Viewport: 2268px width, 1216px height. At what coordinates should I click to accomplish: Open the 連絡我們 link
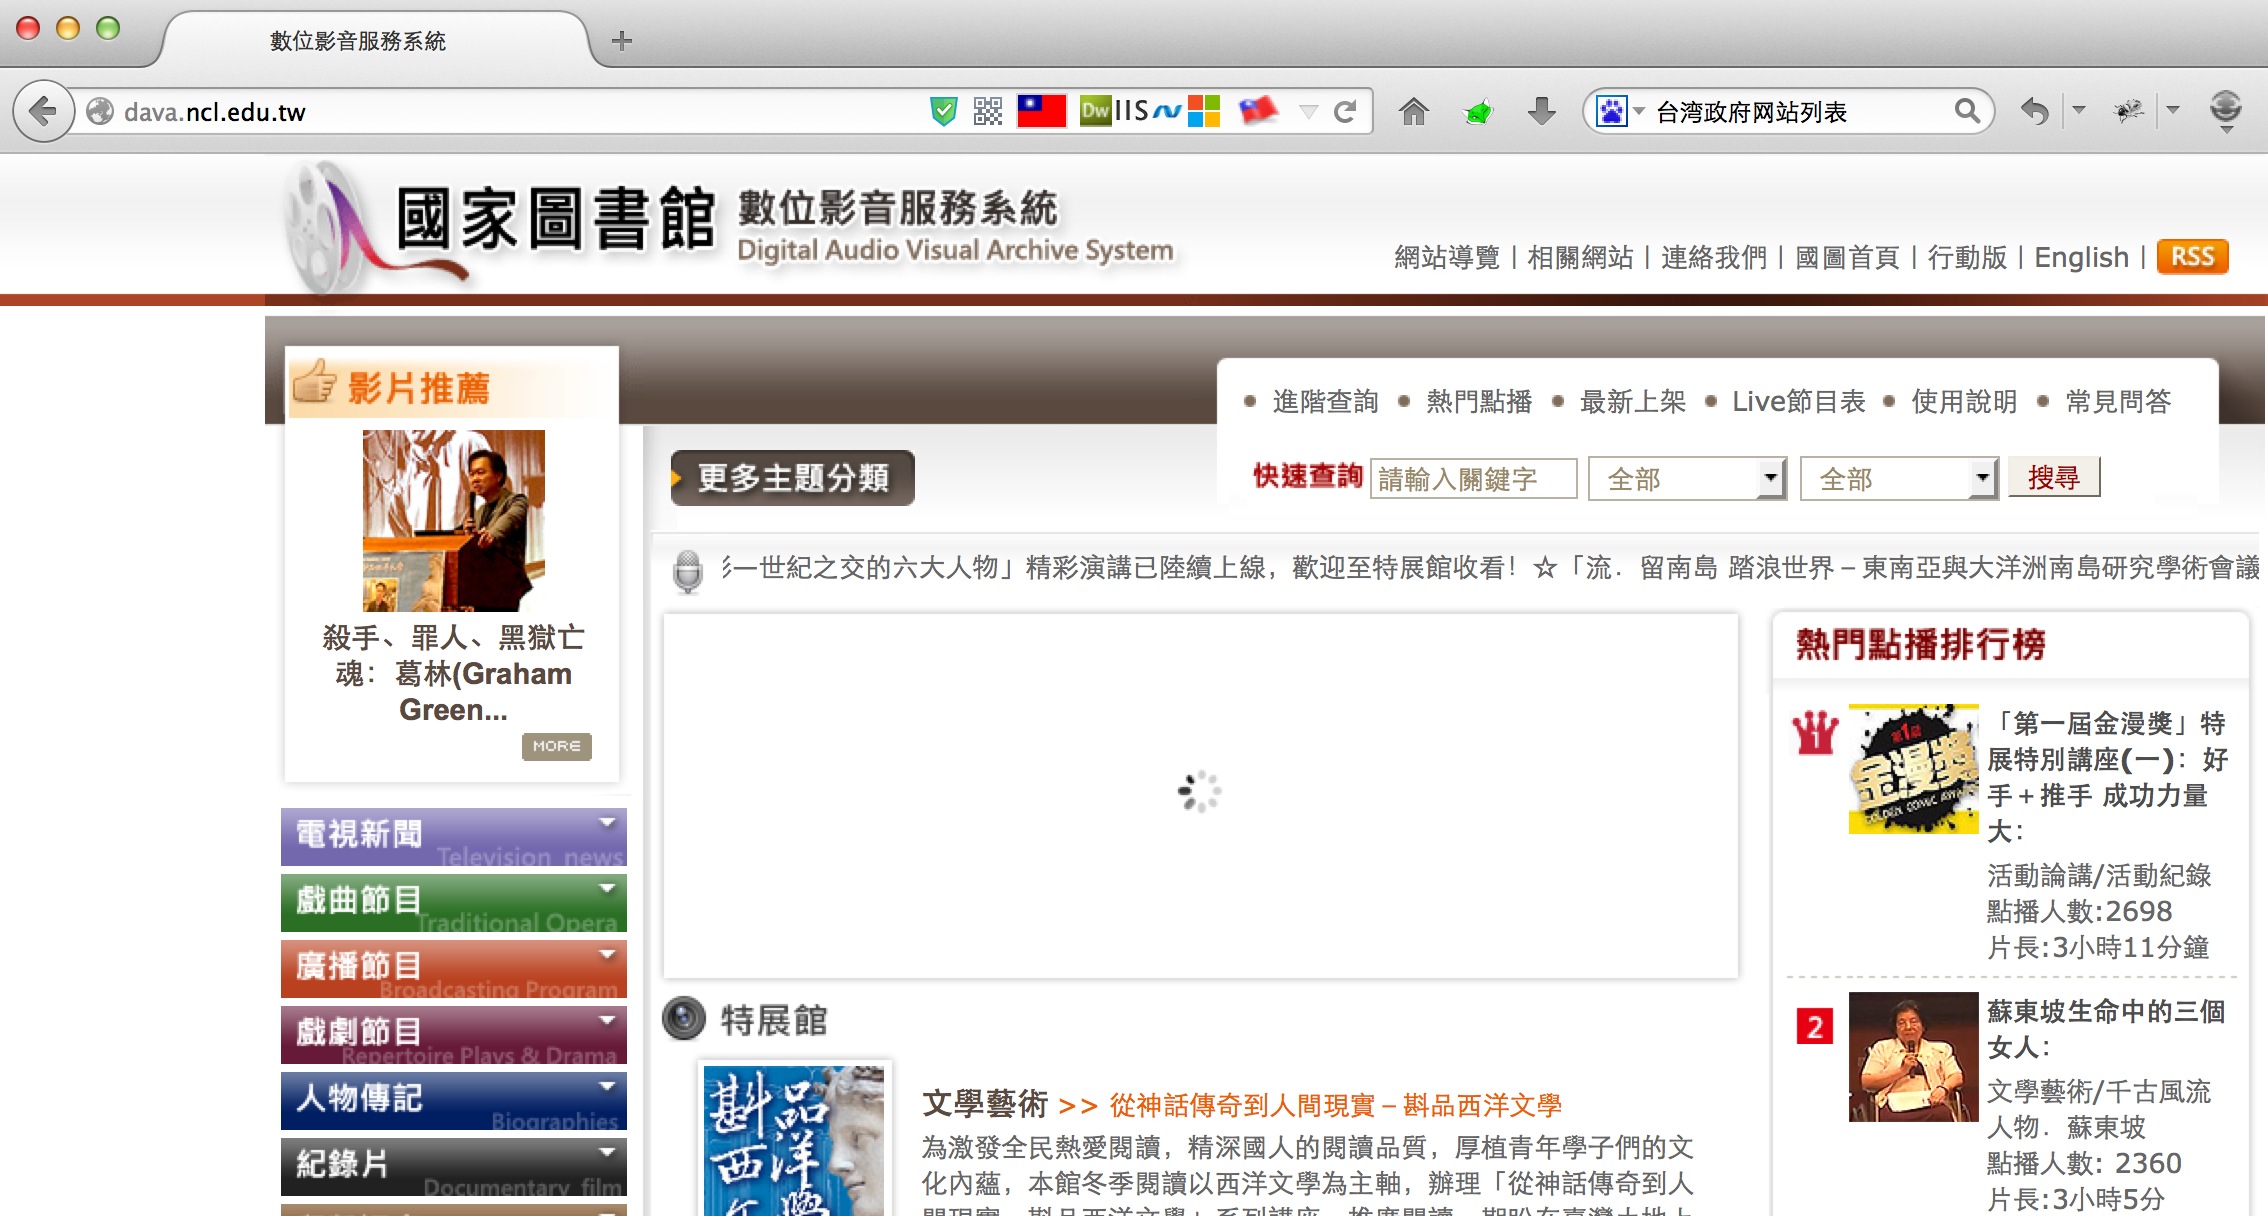(x=1714, y=258)
